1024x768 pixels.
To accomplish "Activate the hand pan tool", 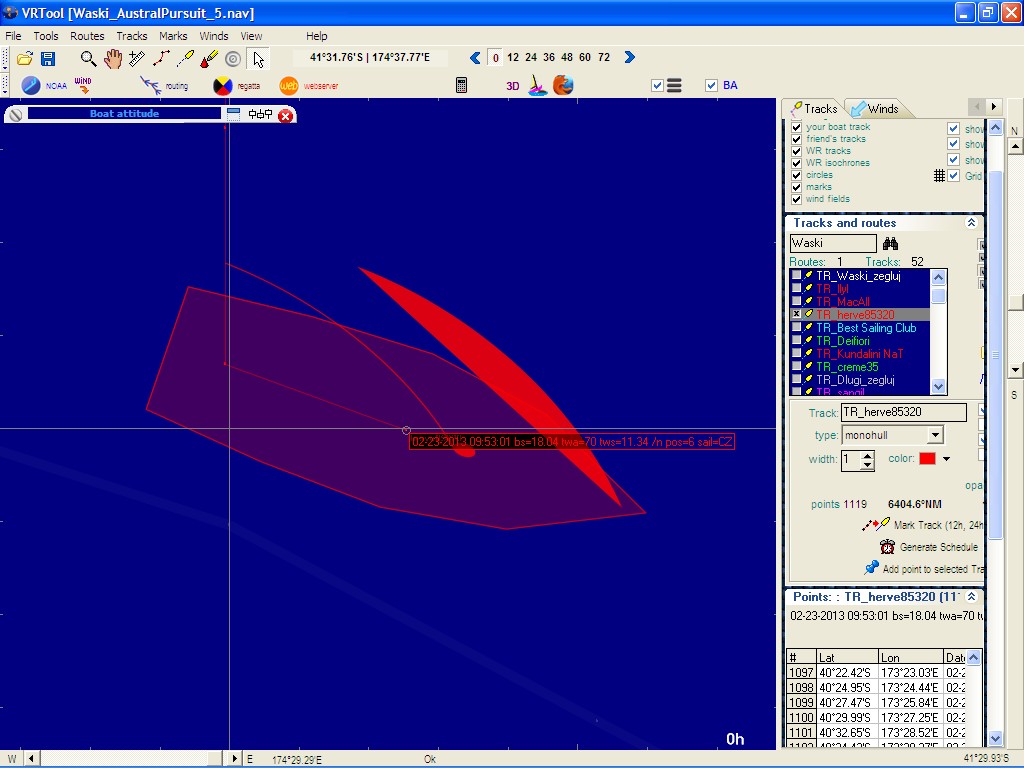I will [x=113, y=59].
